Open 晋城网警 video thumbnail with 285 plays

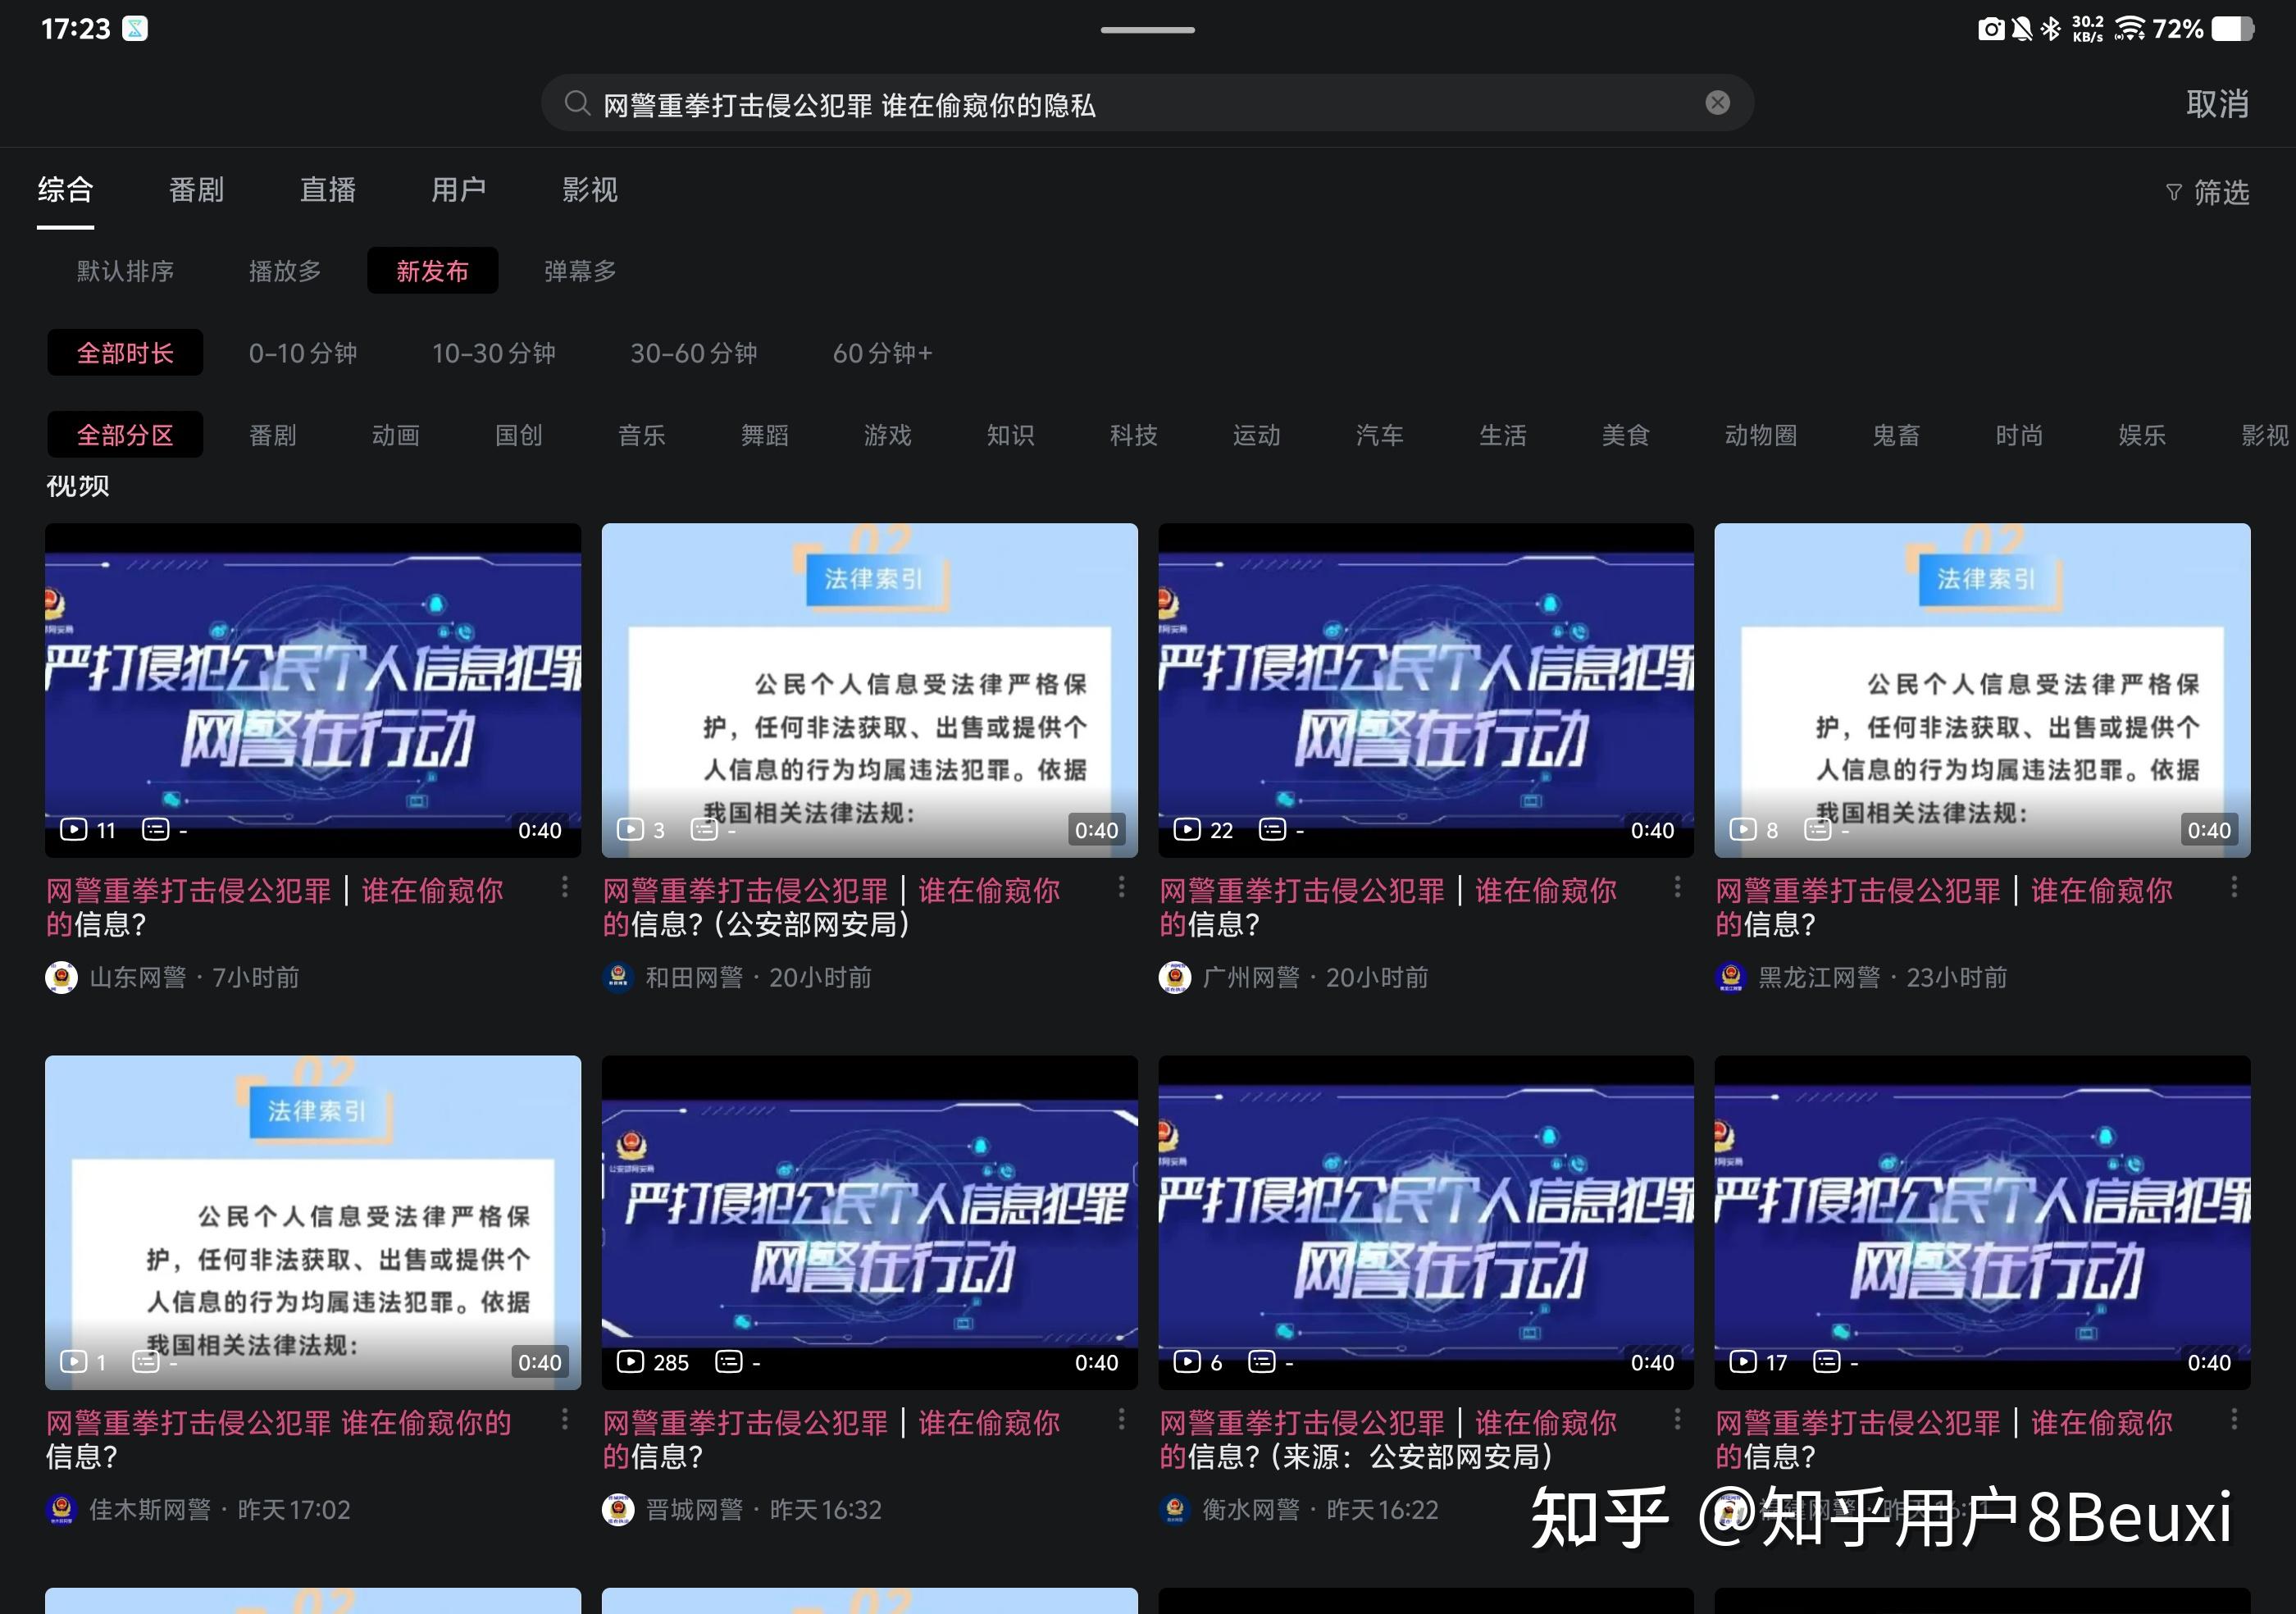point(869,1222)
